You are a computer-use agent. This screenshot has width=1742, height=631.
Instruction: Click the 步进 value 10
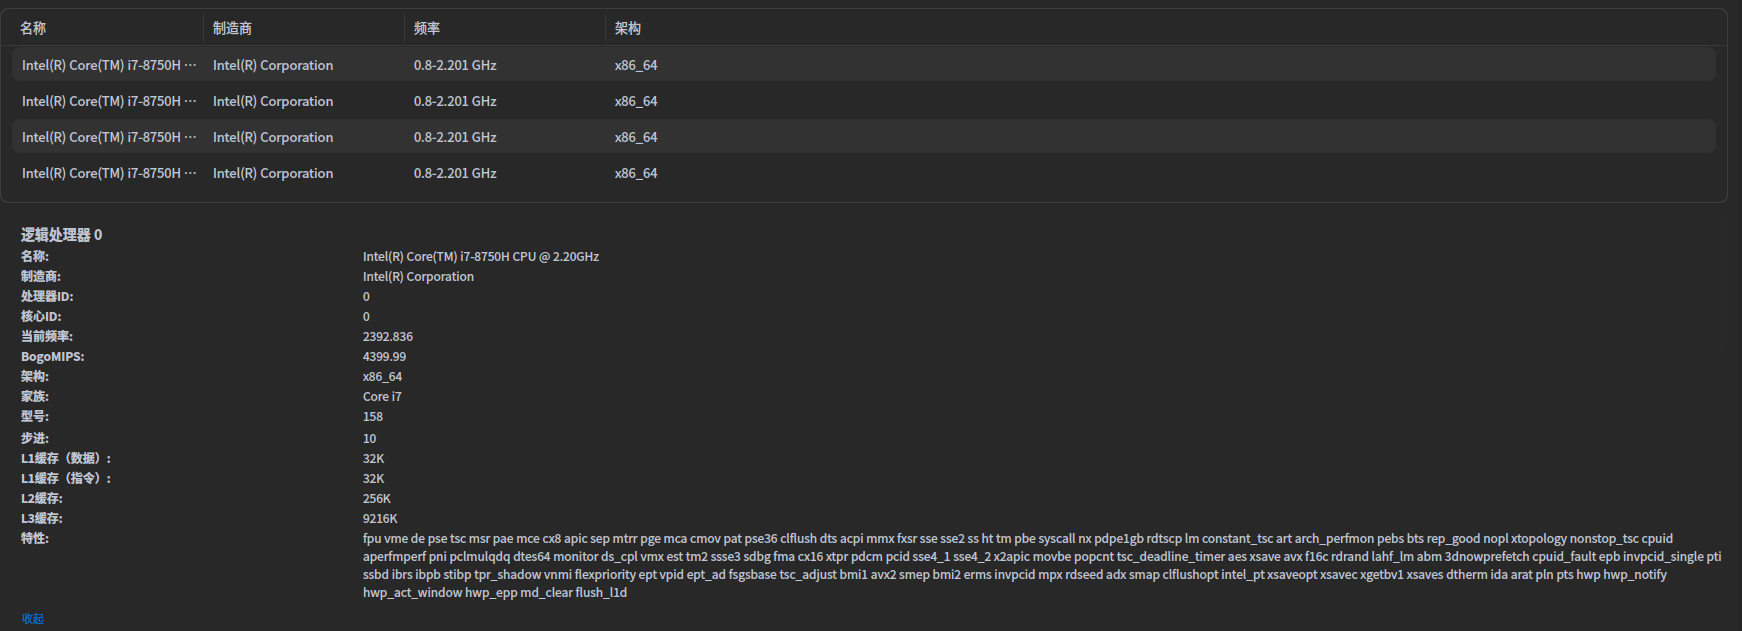pos(370,439)
